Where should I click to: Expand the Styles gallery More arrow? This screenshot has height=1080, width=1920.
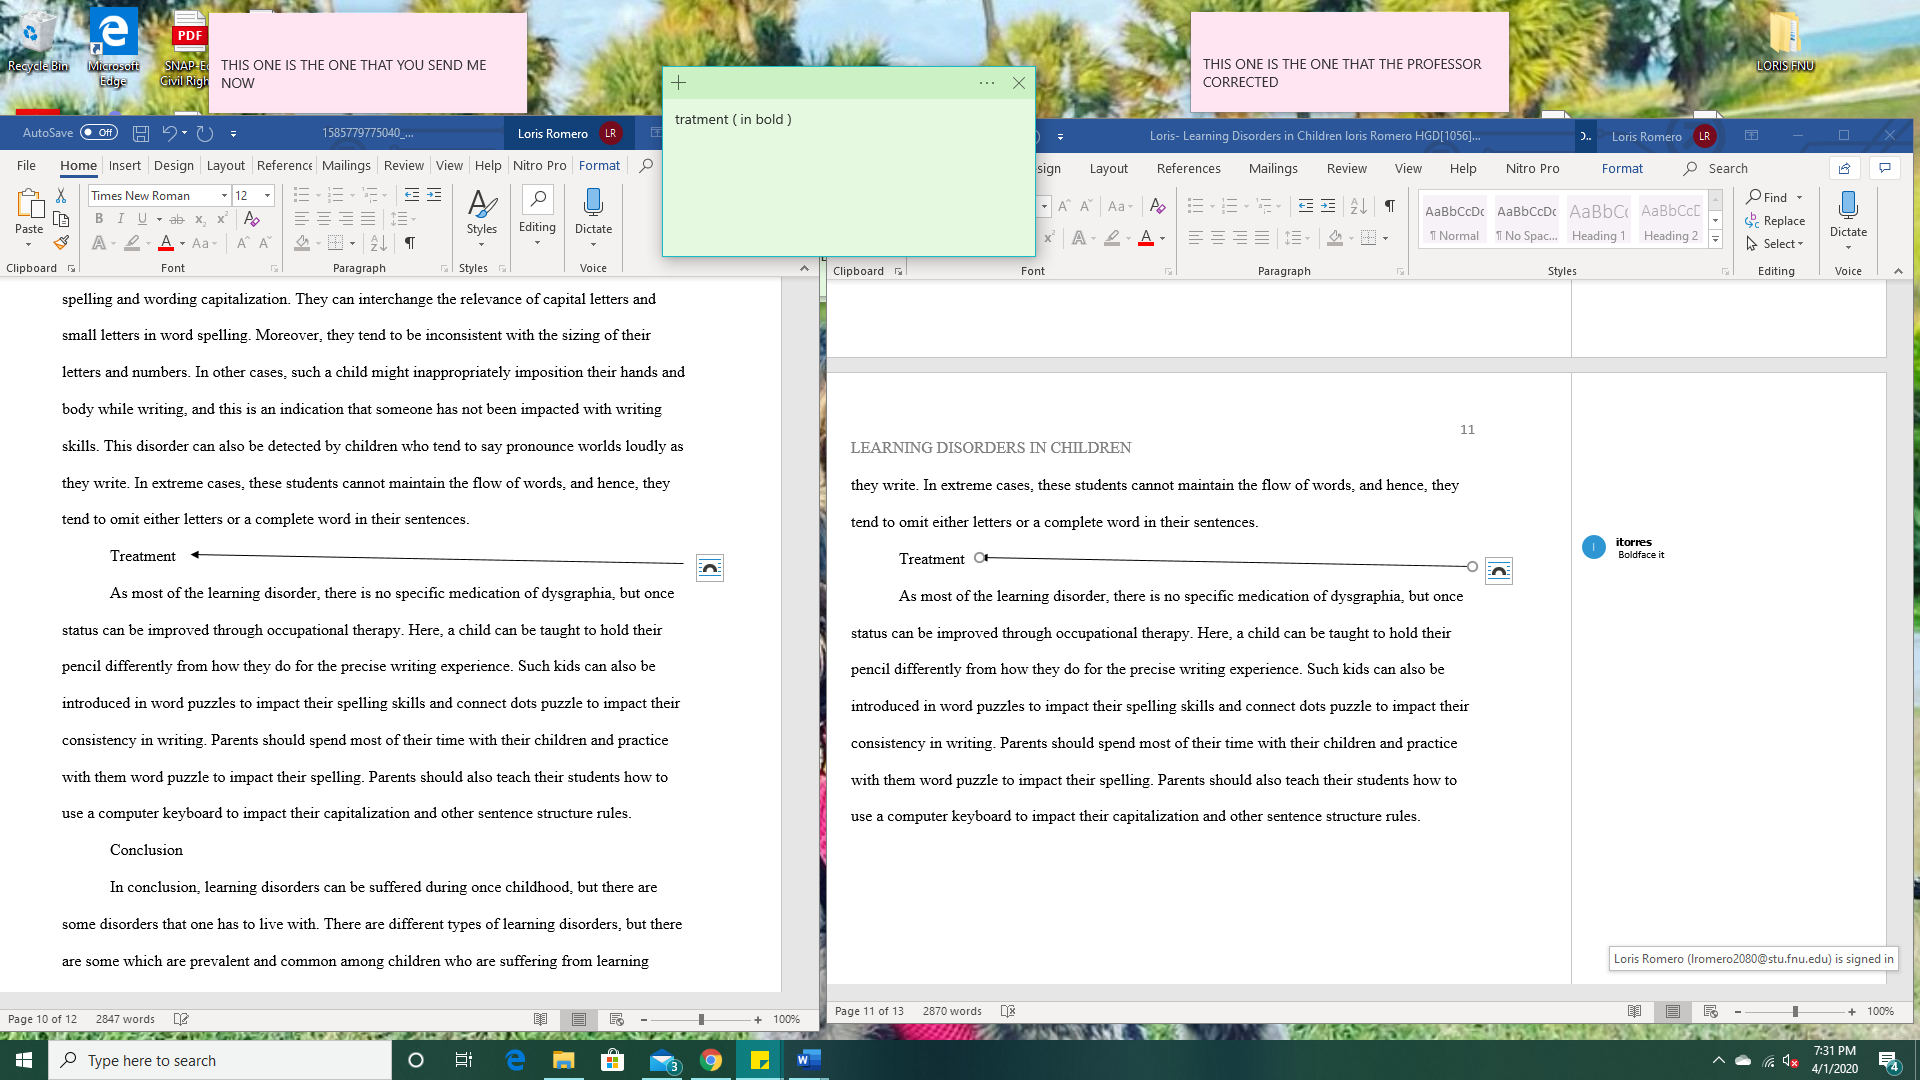click(x=1716, y=240)
